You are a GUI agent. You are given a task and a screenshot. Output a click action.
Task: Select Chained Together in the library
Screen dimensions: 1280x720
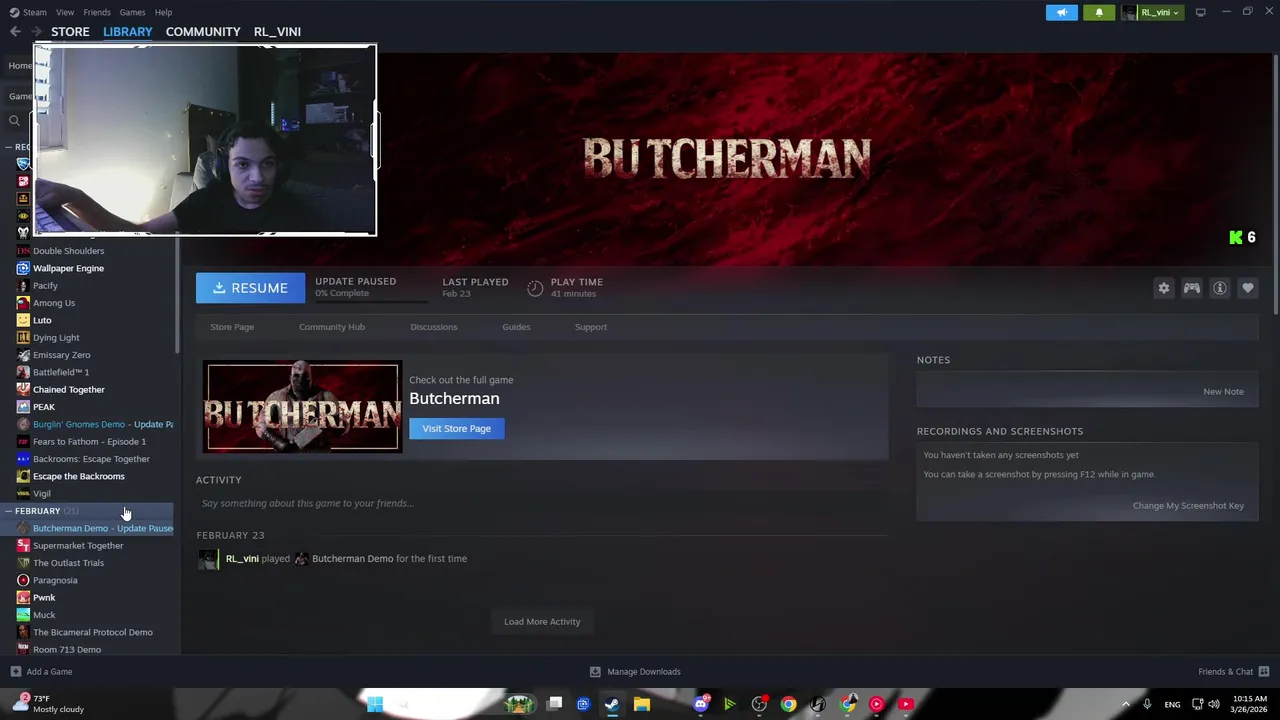click(68, 390)
